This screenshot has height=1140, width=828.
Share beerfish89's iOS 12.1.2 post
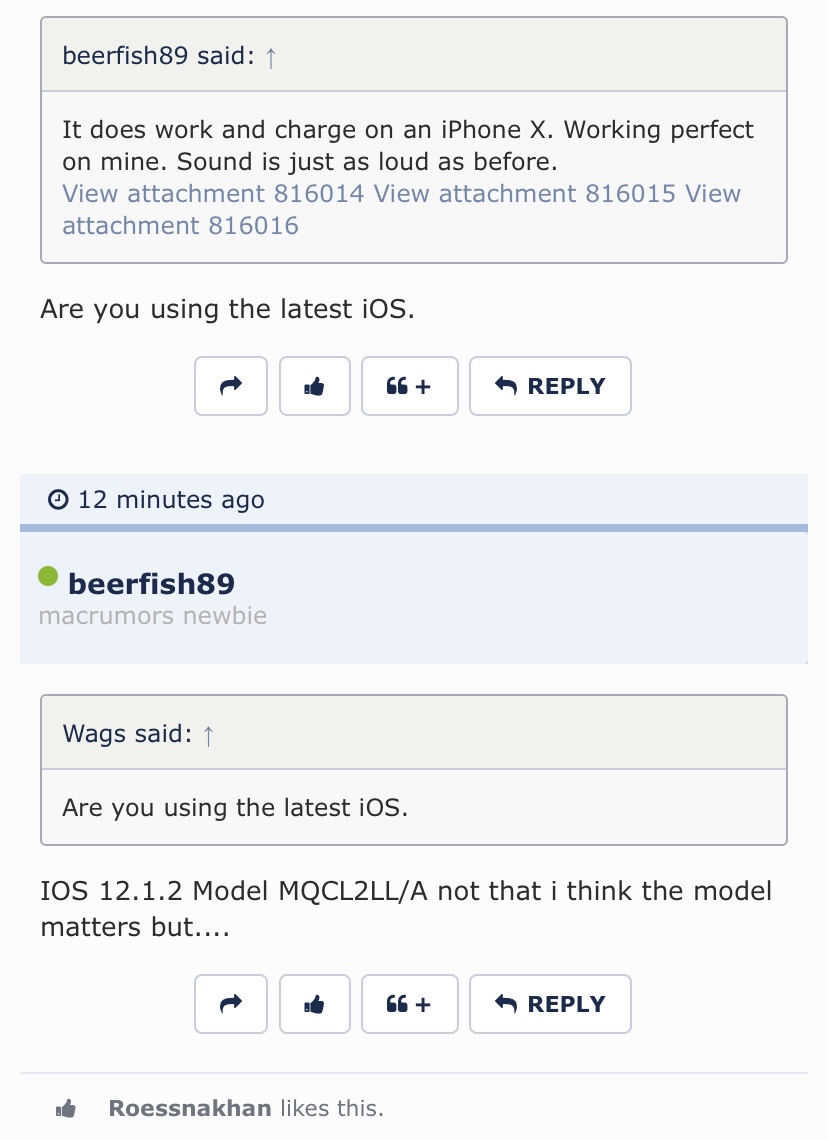[x=230, y=1004]
